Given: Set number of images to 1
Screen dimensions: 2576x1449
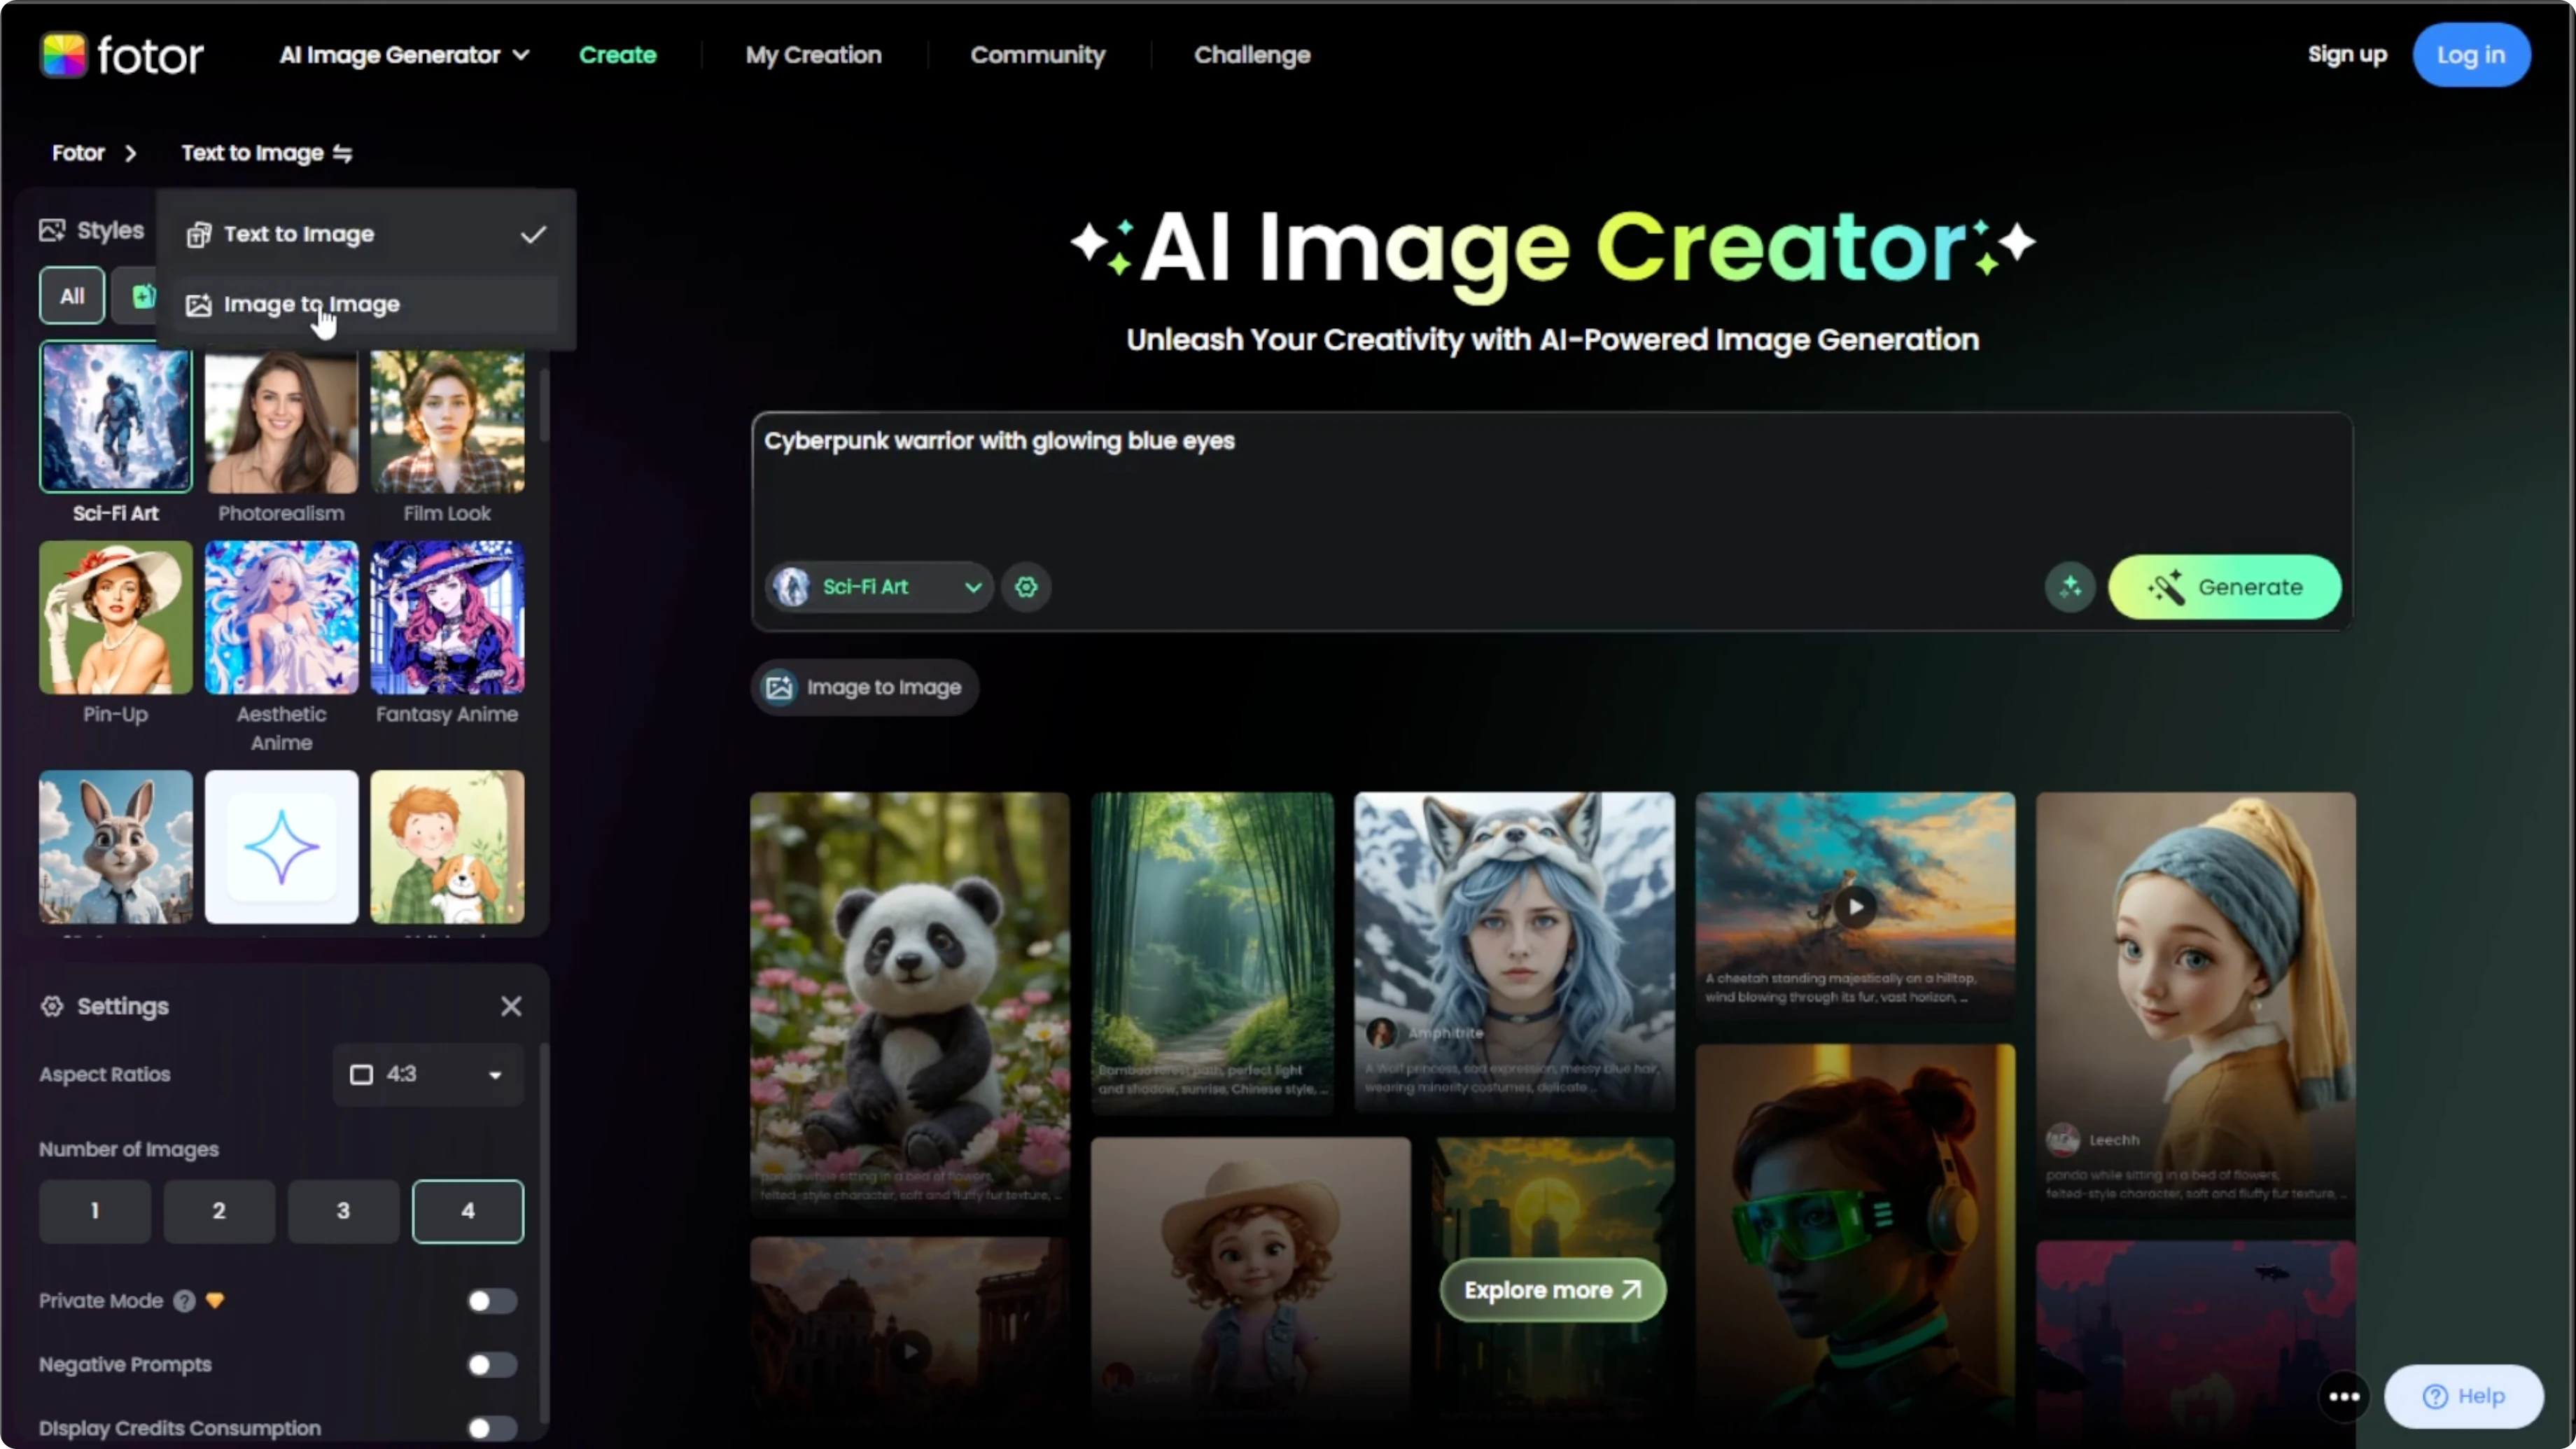Looking at the screenshot, I should (95, 1211).
